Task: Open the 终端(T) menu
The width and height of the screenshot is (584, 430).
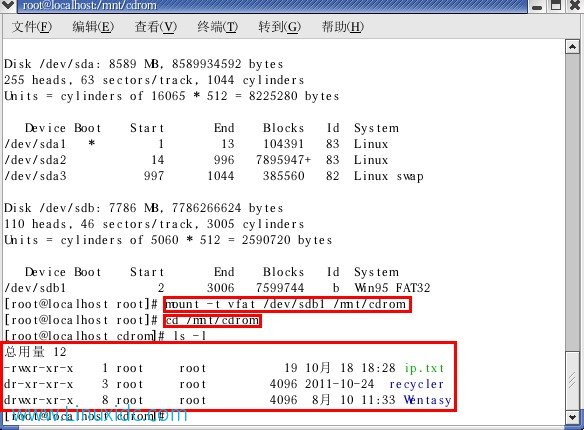Action: (218, 27)
